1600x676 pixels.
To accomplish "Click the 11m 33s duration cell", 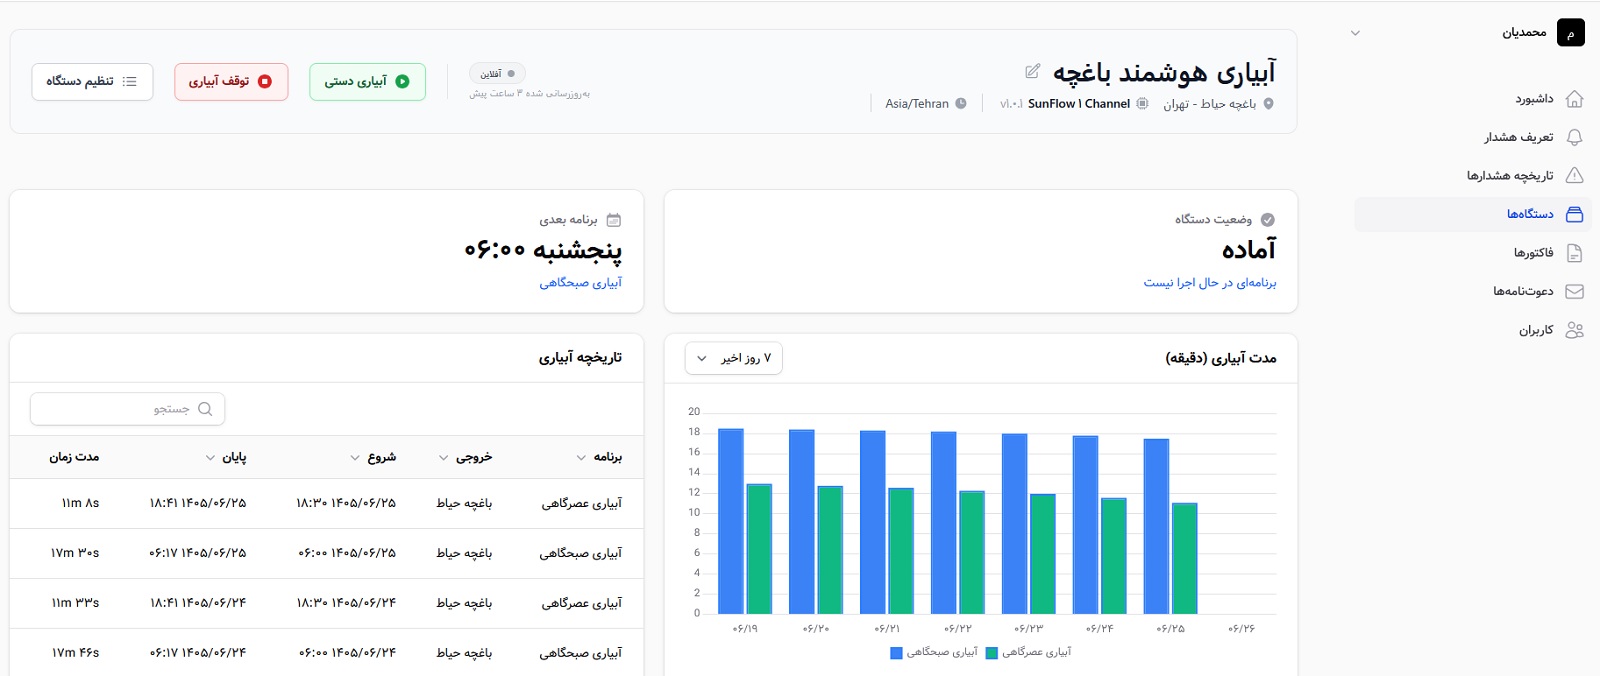I will pyautogui.click(x=75, y=603).
